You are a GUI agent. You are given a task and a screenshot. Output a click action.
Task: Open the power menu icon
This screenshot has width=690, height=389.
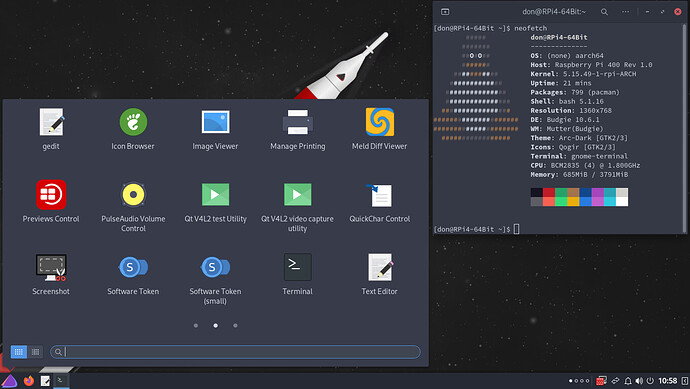pos(650,381)
